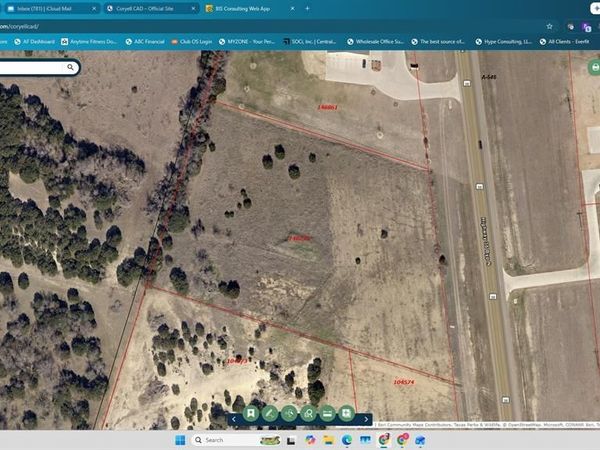Open Task View from the taskbar
The image size is (600, 450).
click(x=291, y=440)
